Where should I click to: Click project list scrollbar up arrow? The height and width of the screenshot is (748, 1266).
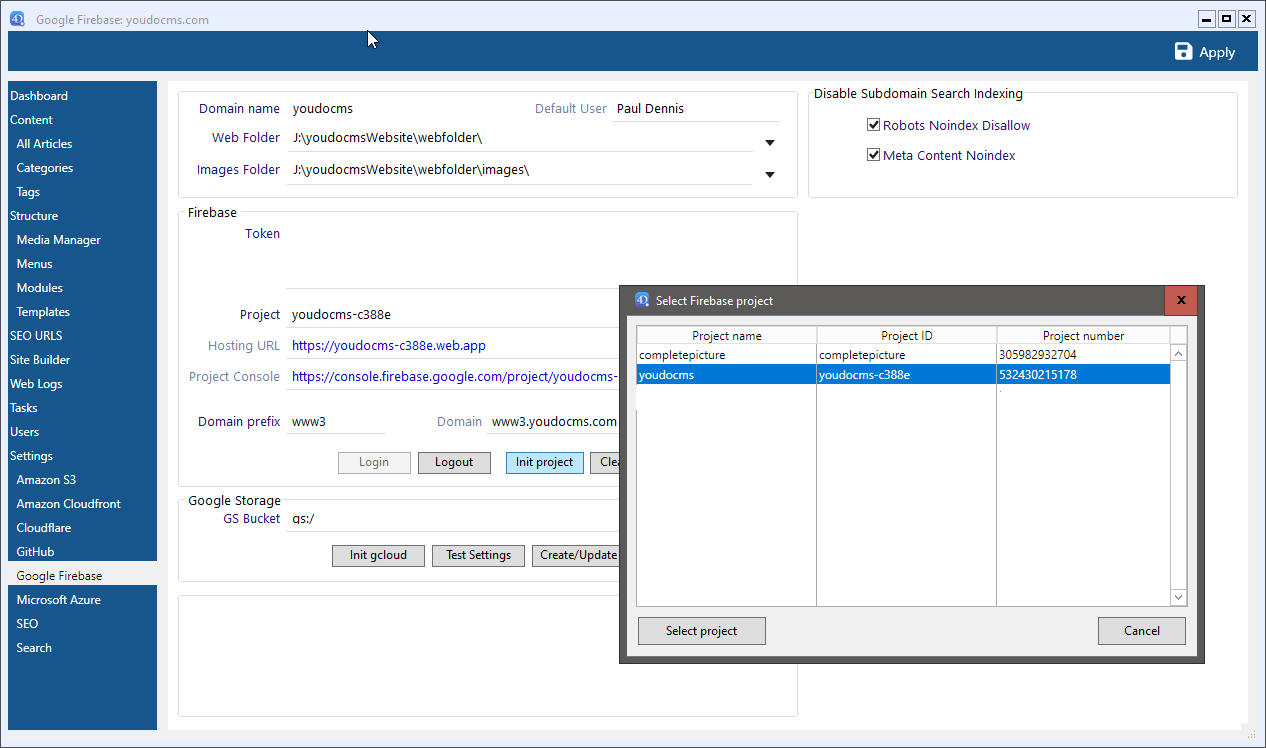pyautogui.click(x=1178, y=354)
